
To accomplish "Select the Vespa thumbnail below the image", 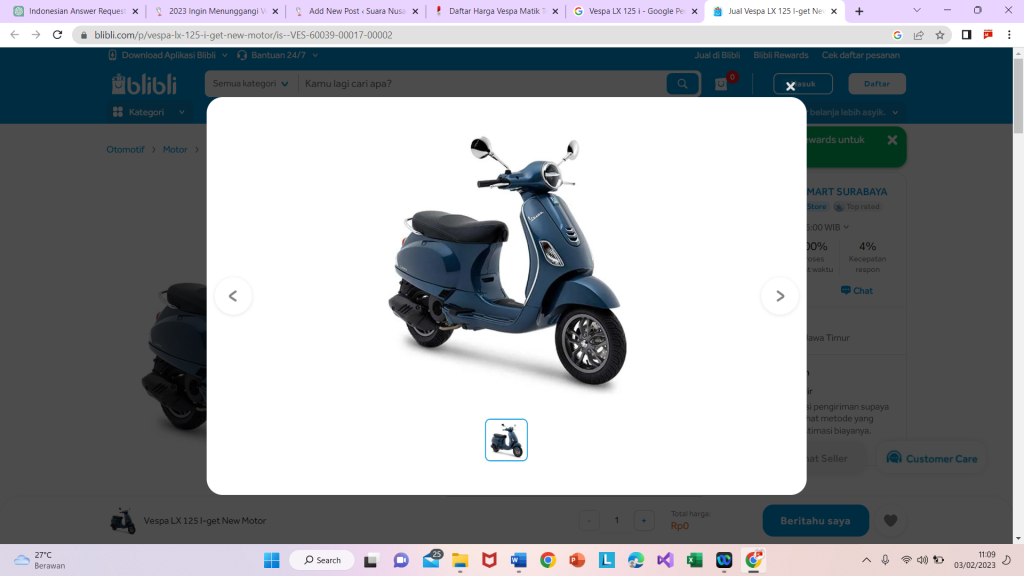I will pyautogui.click(x=506, y=440).
